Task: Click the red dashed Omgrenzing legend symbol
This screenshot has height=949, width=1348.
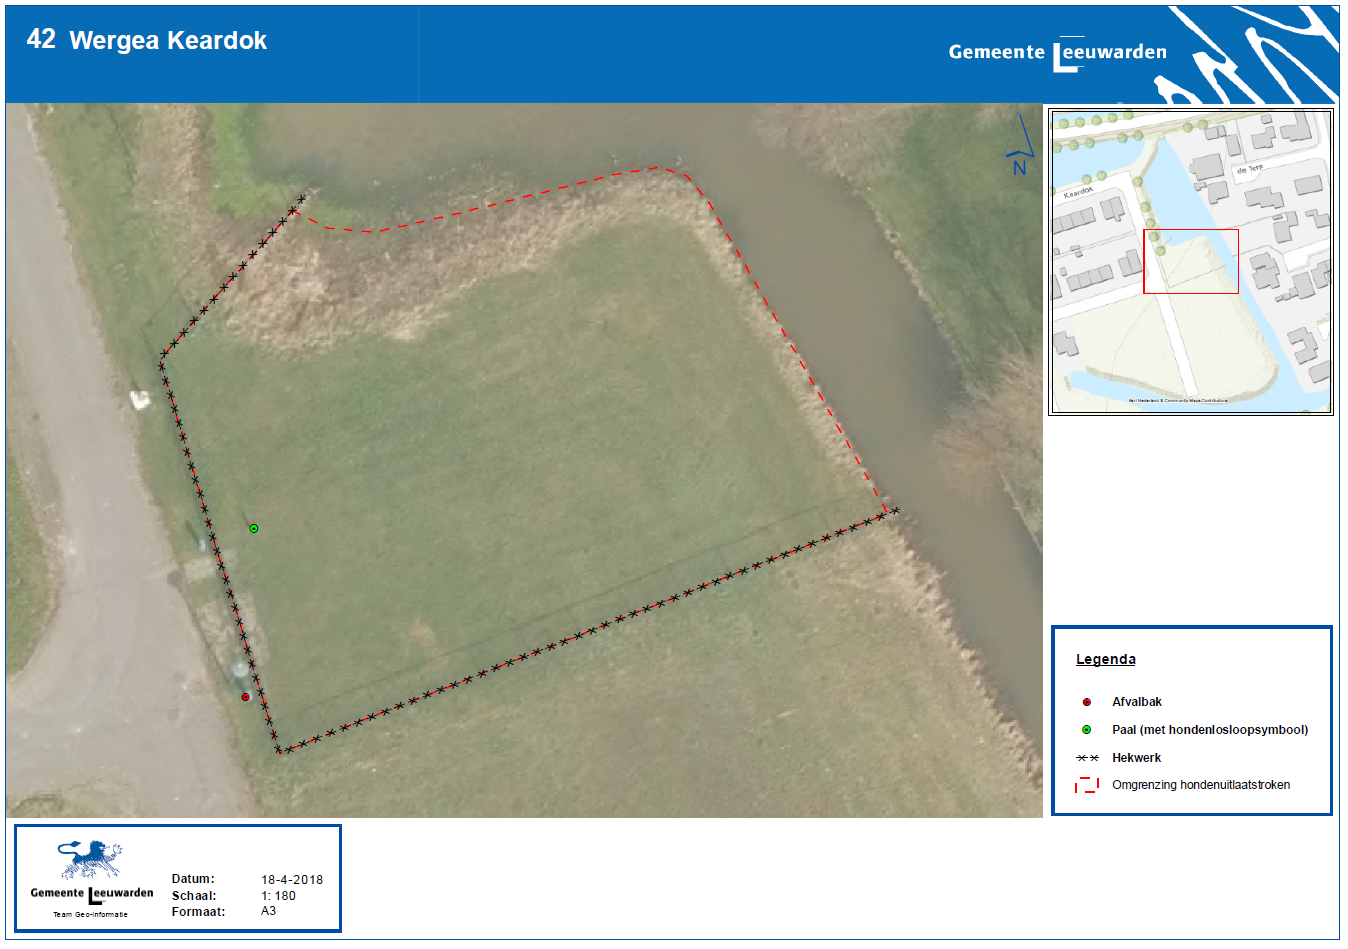Action: click(x=1087, y=785)
